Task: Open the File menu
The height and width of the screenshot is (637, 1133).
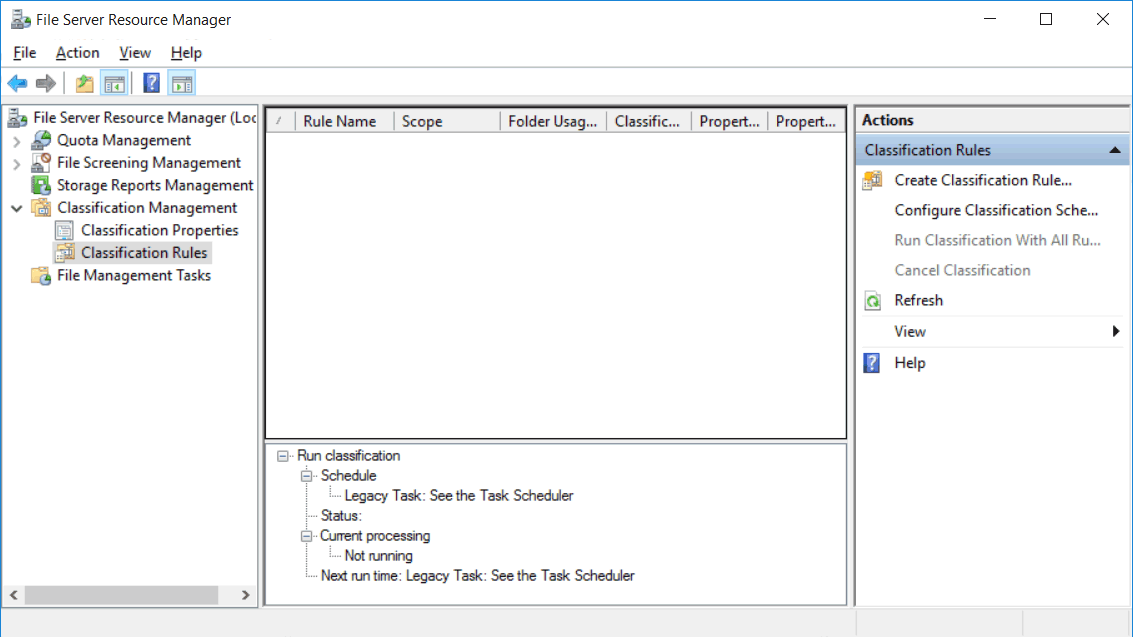Action: click(25, 53)
